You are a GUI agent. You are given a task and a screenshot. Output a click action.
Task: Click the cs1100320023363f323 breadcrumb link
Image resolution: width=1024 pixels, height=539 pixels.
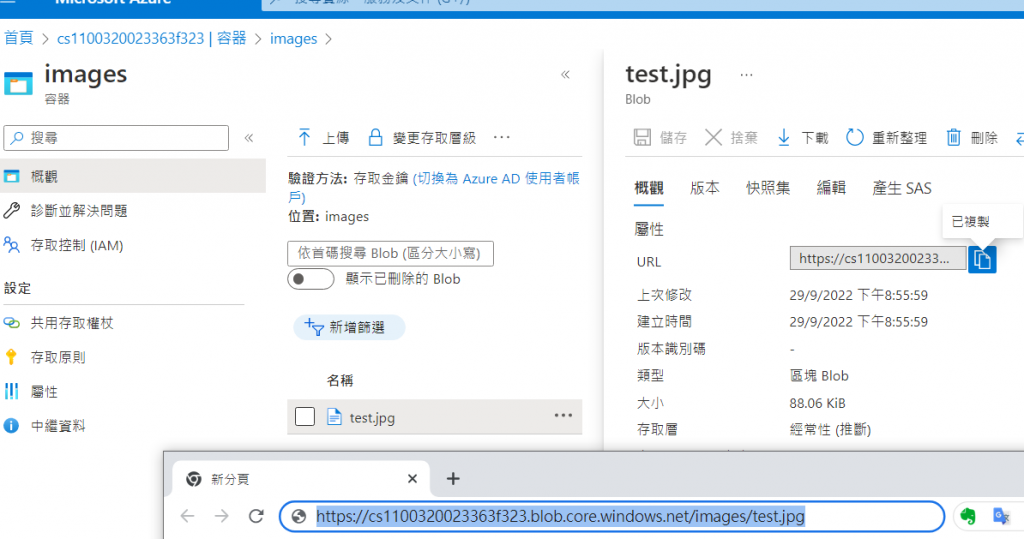(152, 39)
